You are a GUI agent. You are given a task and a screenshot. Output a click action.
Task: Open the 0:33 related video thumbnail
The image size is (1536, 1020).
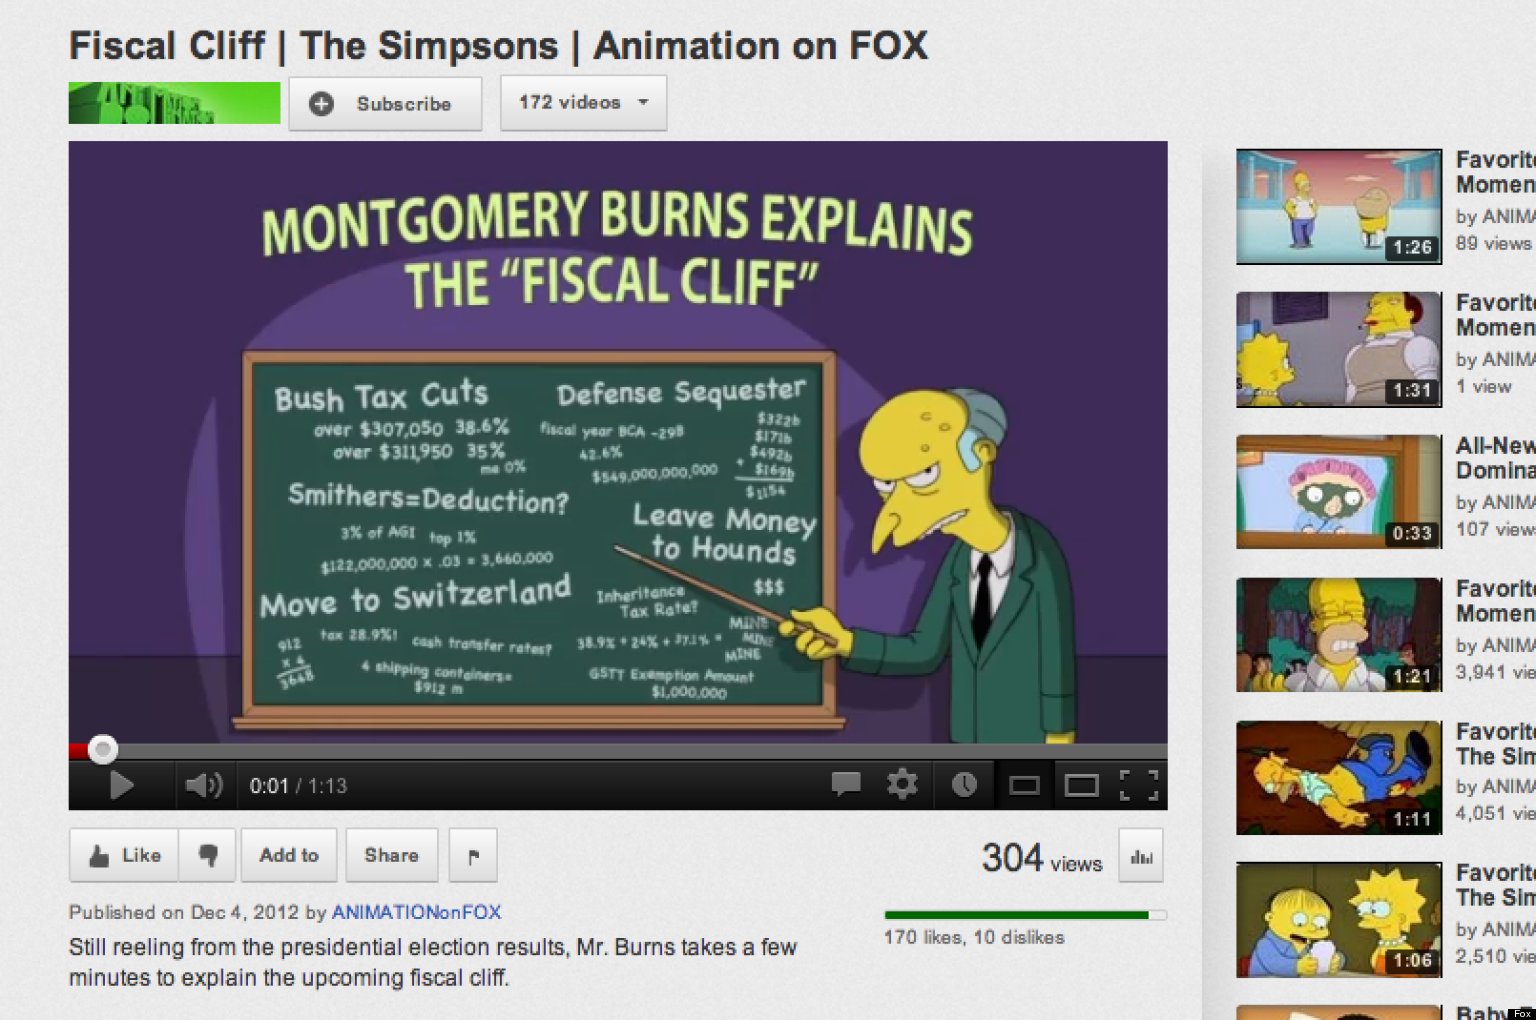1339,492
